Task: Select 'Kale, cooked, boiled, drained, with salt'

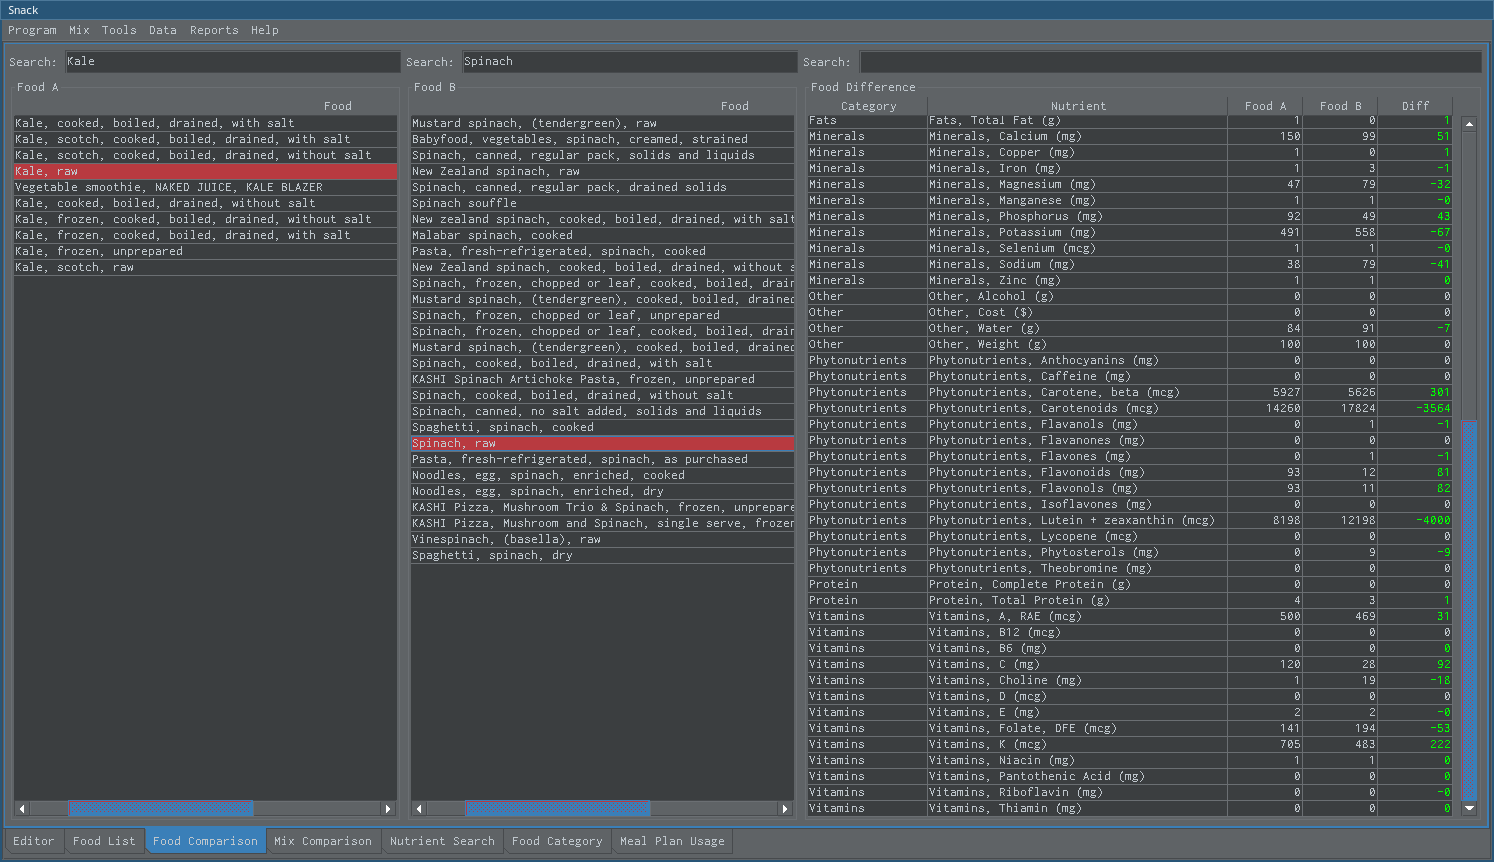Action: 205,124
